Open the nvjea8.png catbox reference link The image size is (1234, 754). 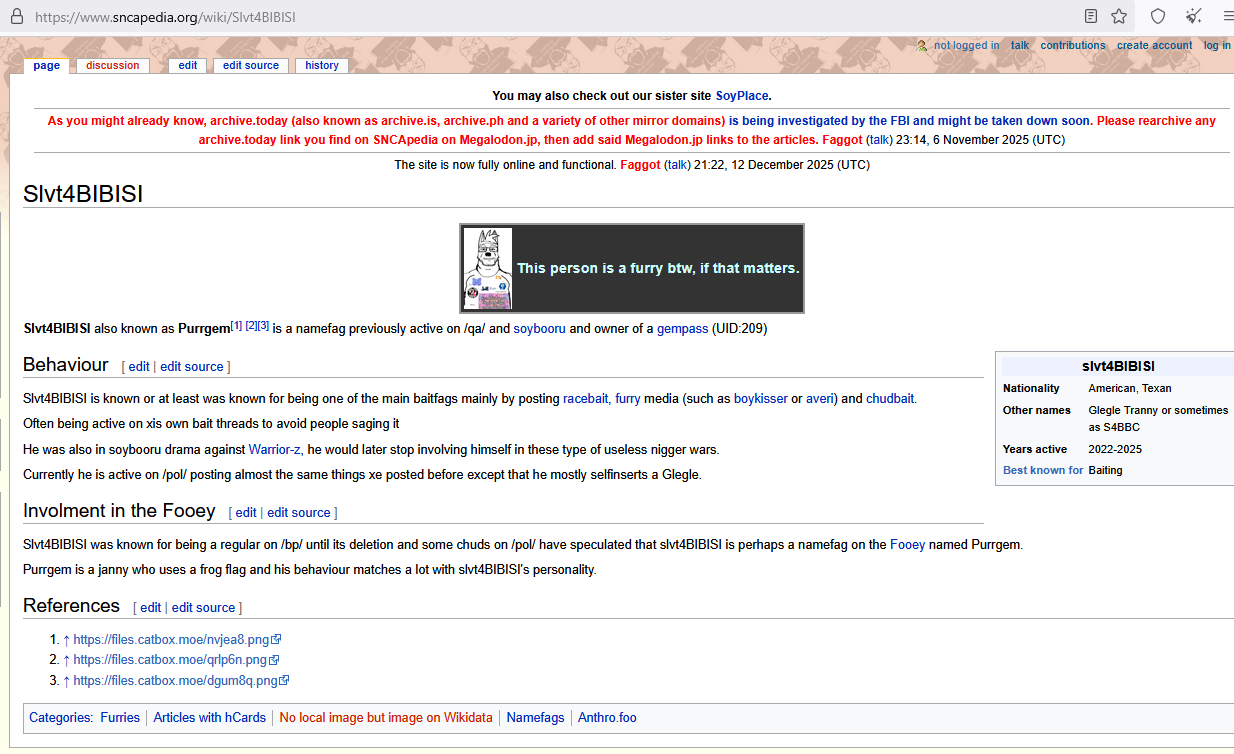click(x=171, y=639)
